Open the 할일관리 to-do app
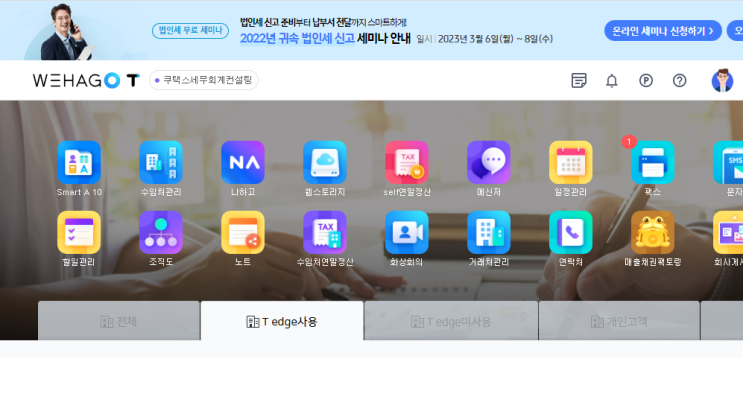 [x=79, y=233]
